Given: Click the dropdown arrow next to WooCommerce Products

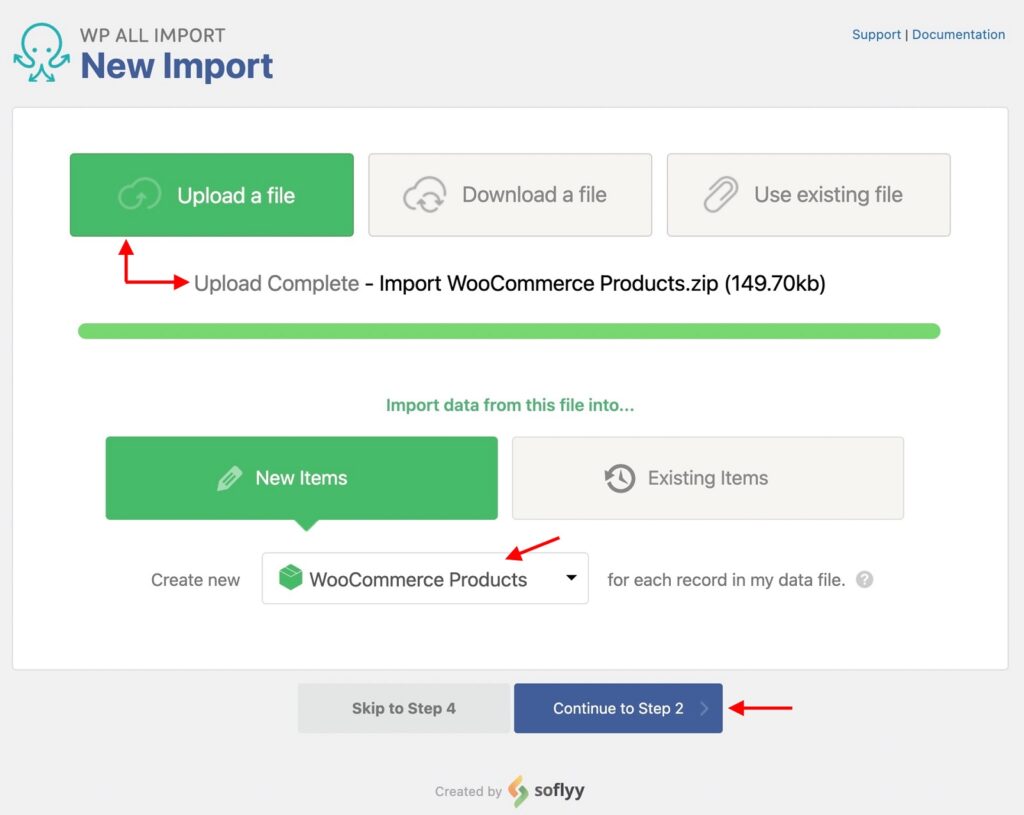Looking at the screenshot, I should tap(570, 578).
